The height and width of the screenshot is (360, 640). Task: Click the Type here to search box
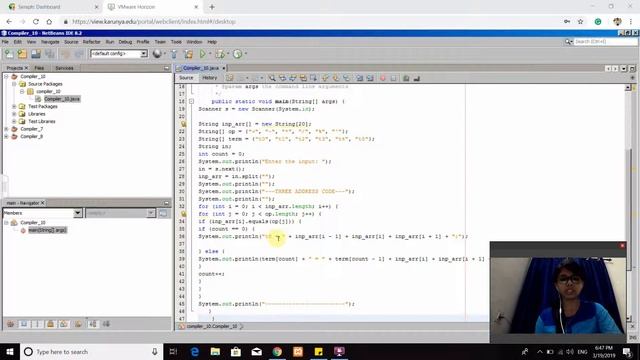[x=91, y=351]
